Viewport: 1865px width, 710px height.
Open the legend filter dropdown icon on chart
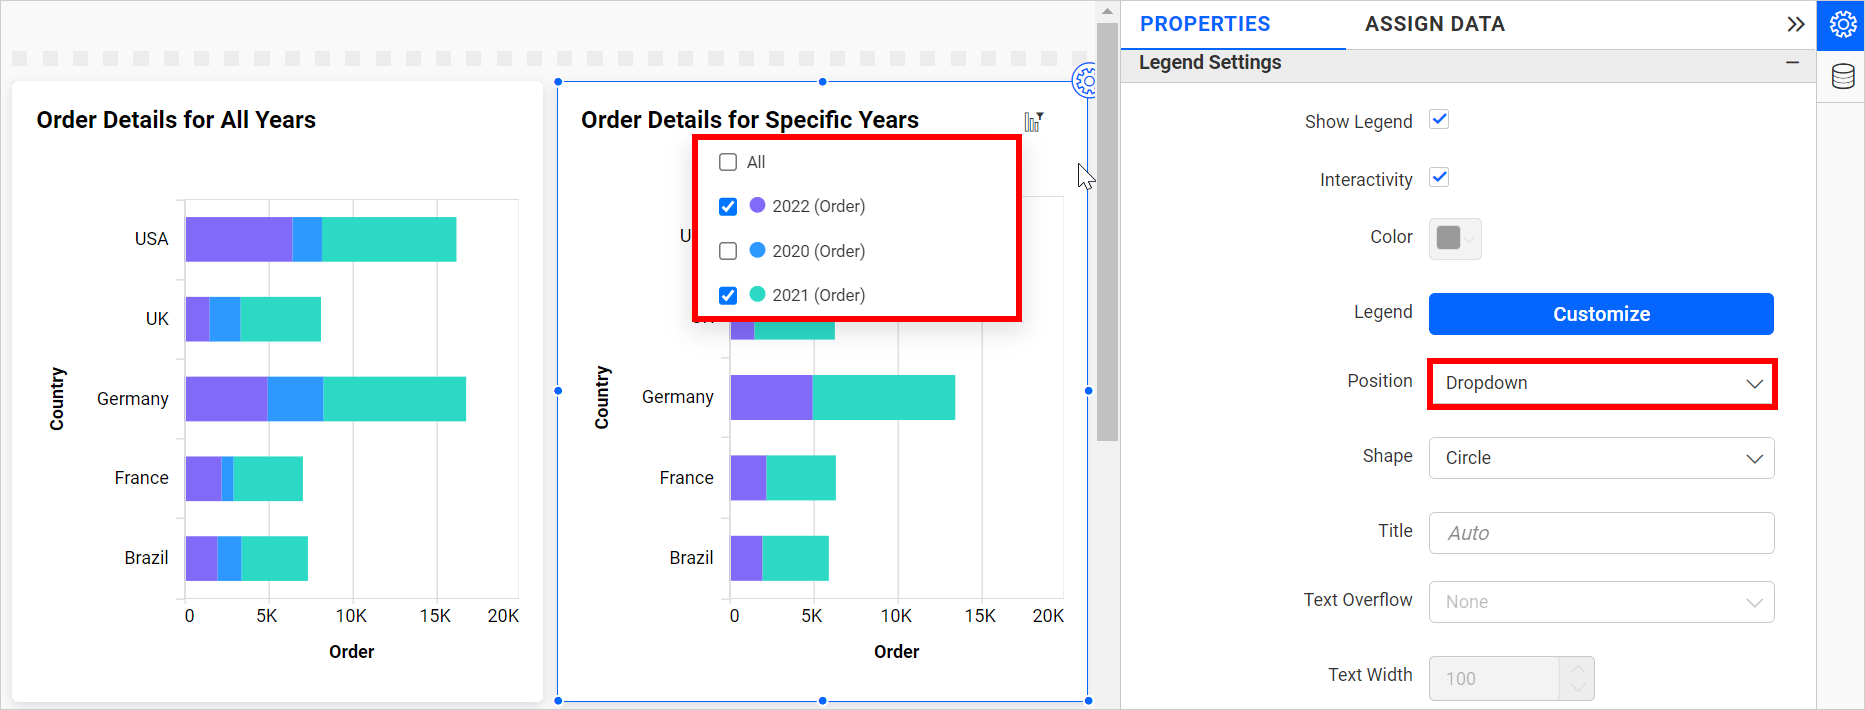[x=1033, y=122]
